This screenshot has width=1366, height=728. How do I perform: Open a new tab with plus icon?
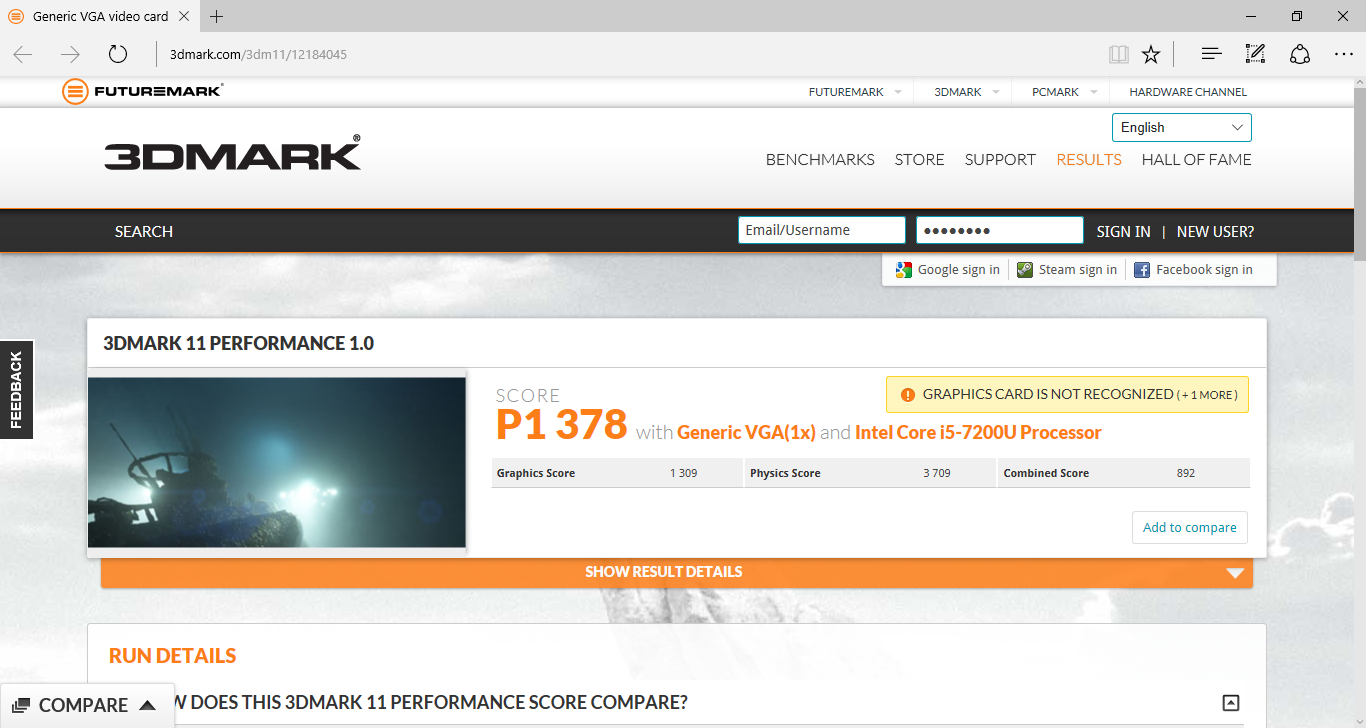point(217,16)
